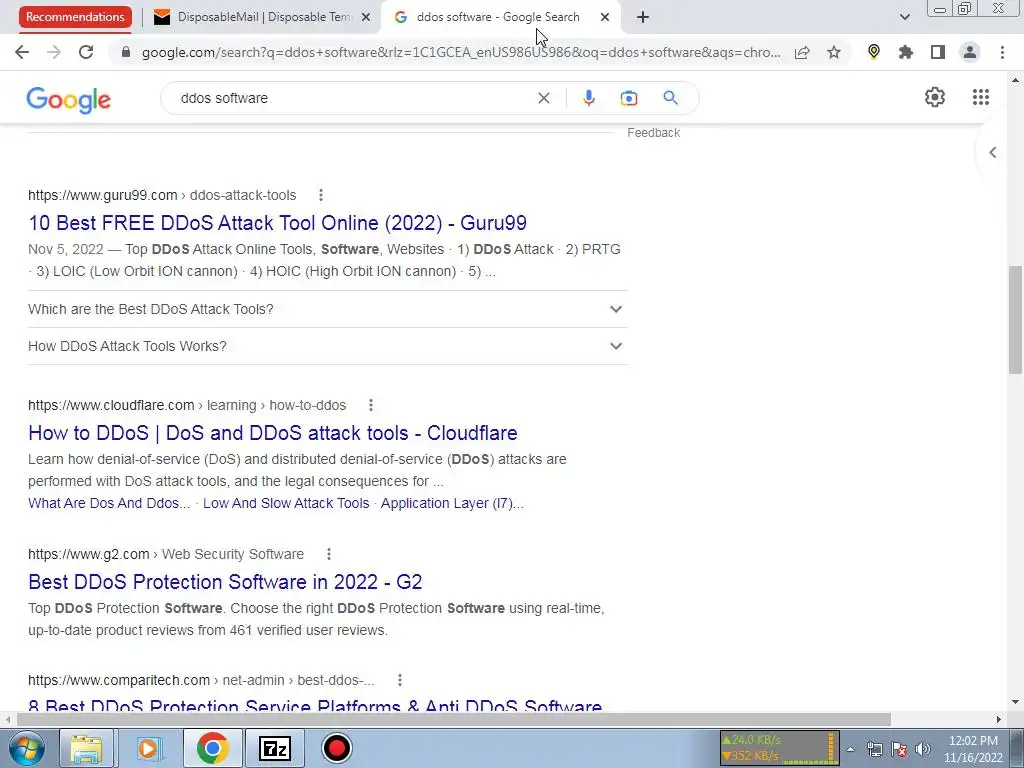Click the red record button app
The height and width of the screenshot is (768, 1024).
coord(337,748)
